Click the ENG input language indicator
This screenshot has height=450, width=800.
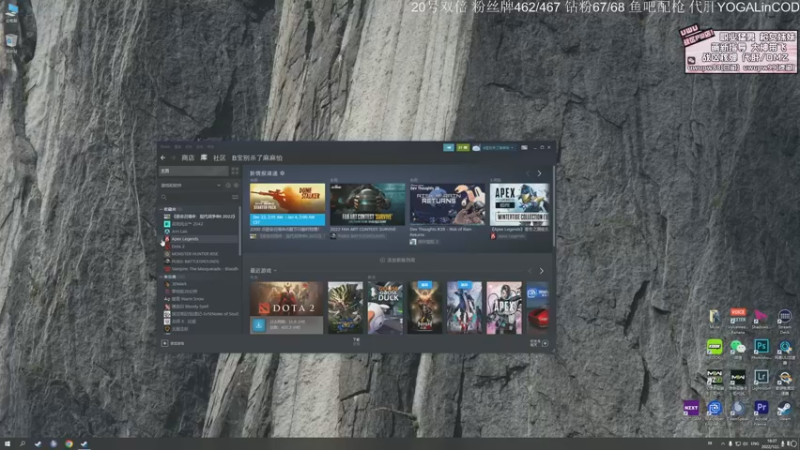point(755,444)
